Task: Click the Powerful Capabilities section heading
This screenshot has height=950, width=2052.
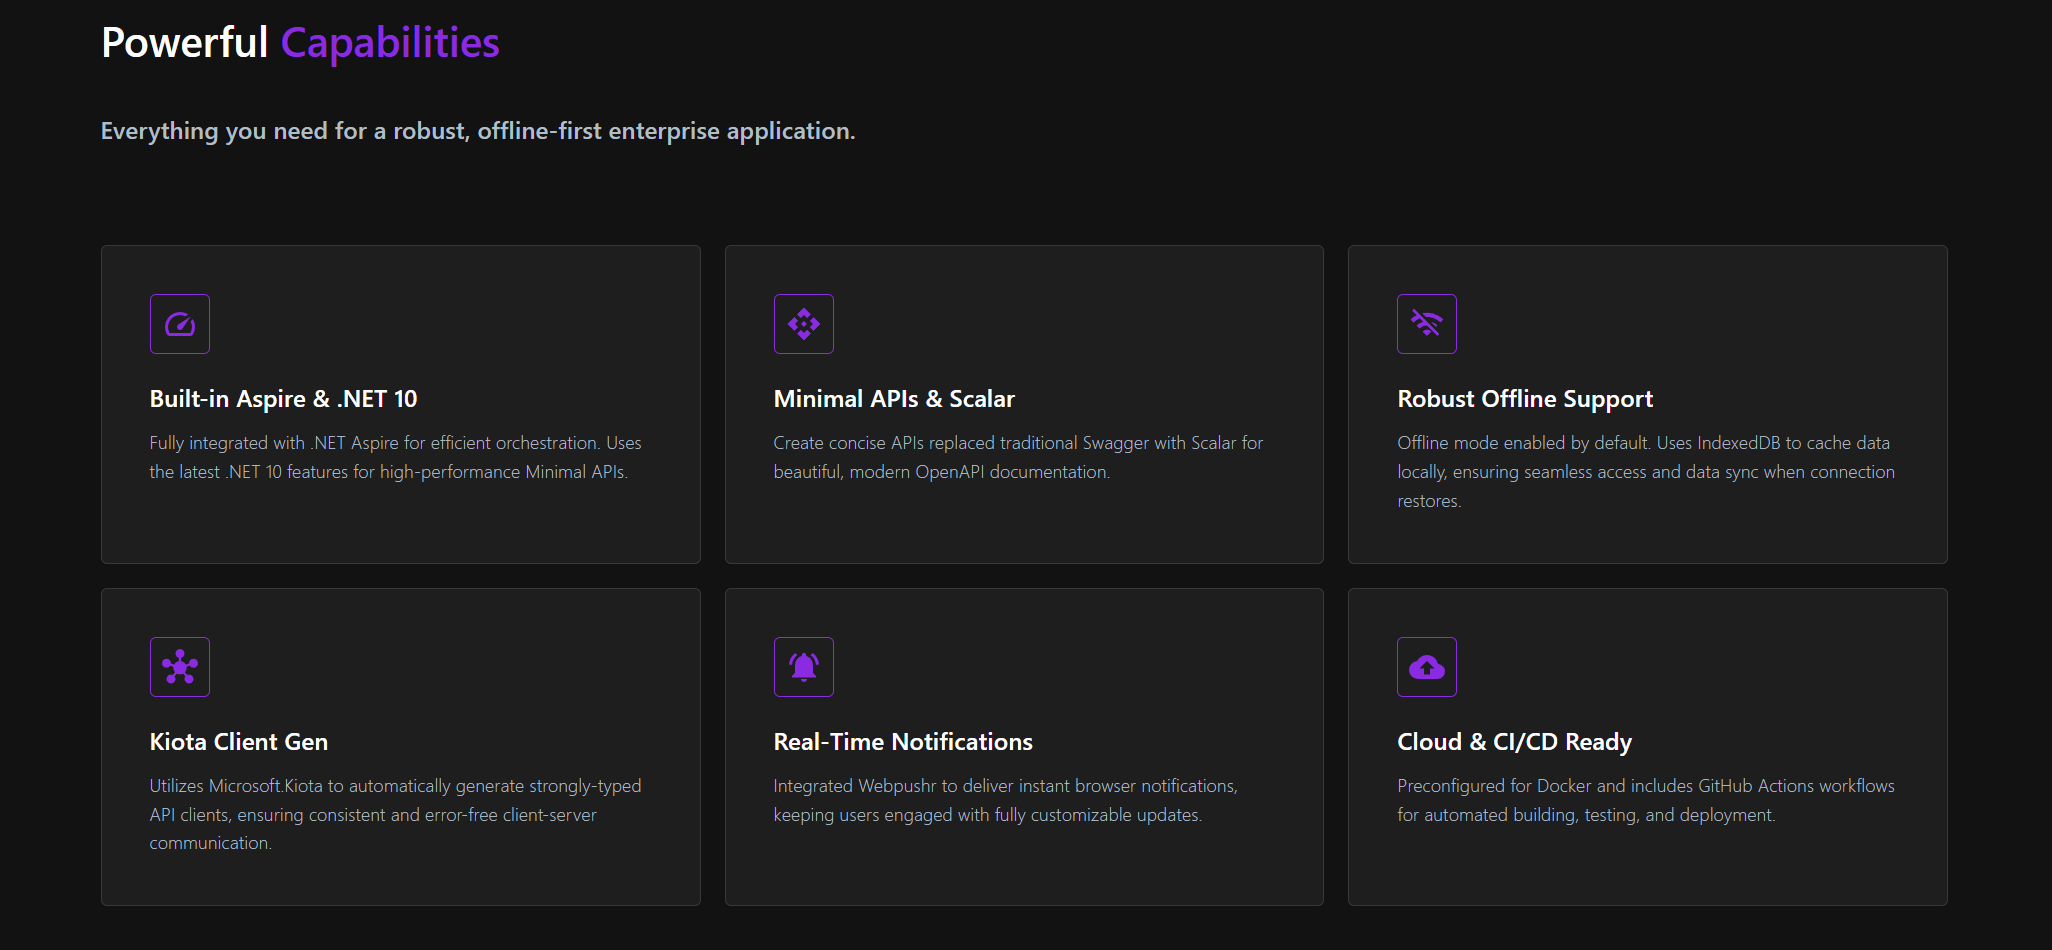Action: [x=300, y=43]
